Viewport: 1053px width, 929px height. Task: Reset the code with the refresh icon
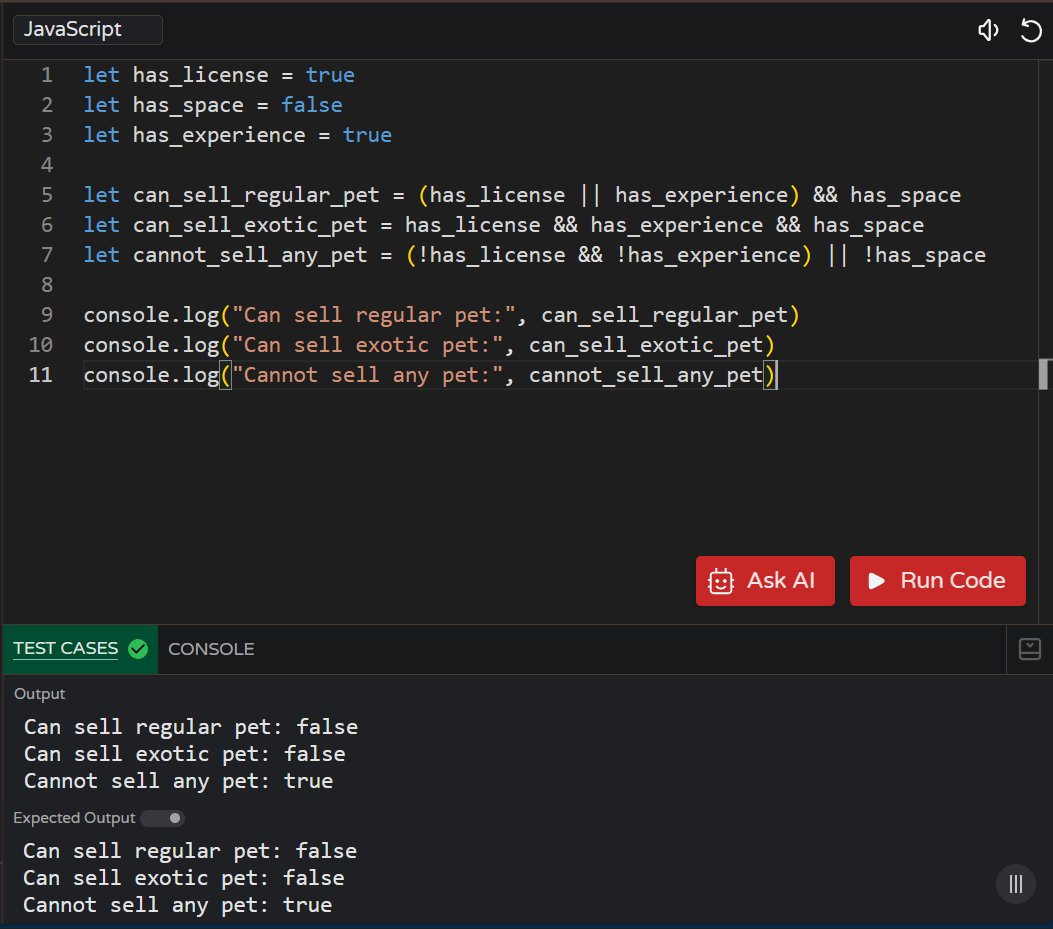pos(1031,30)
